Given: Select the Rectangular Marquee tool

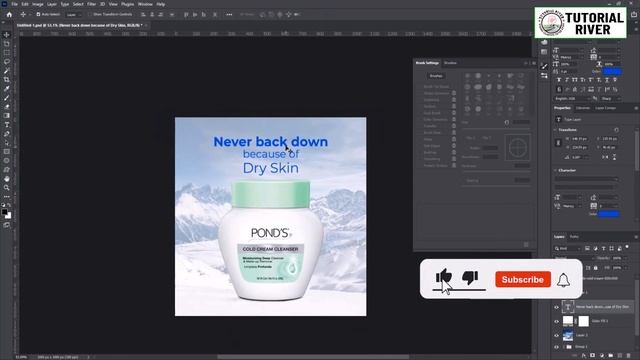Looking at the screenshot, I should click(7, 53).
